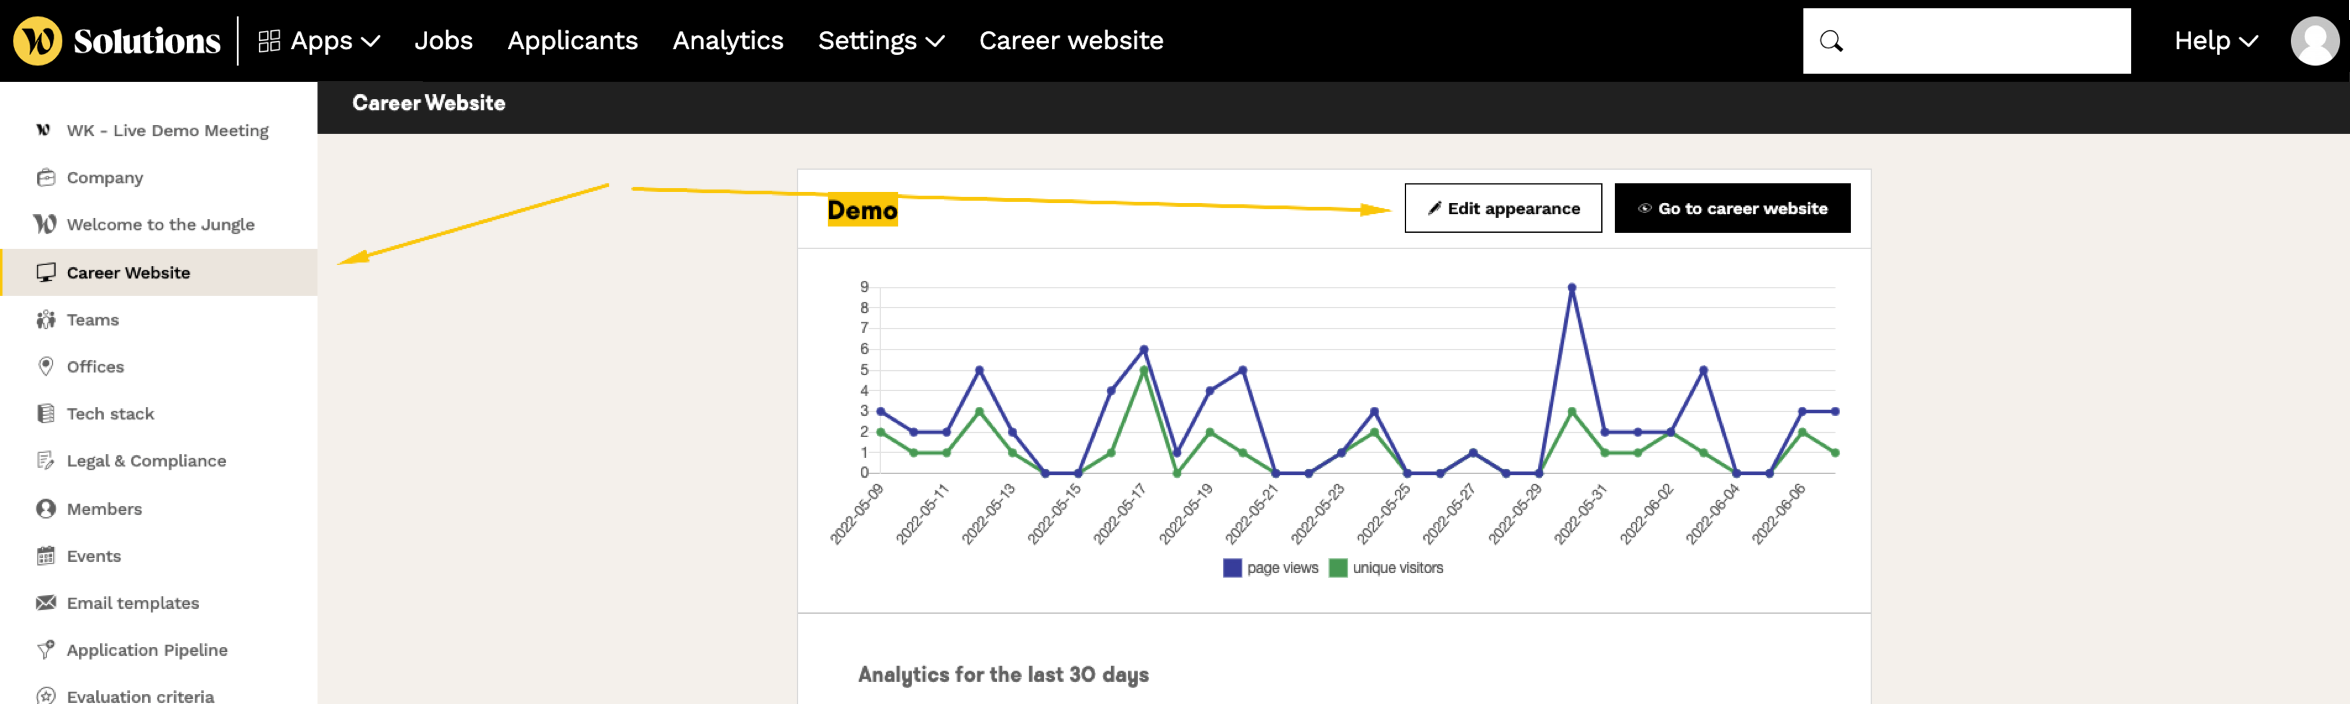The image size is (2350, 704).
Task: Expand the Apps dropdown menu
Action: click(x=319, y=41)
